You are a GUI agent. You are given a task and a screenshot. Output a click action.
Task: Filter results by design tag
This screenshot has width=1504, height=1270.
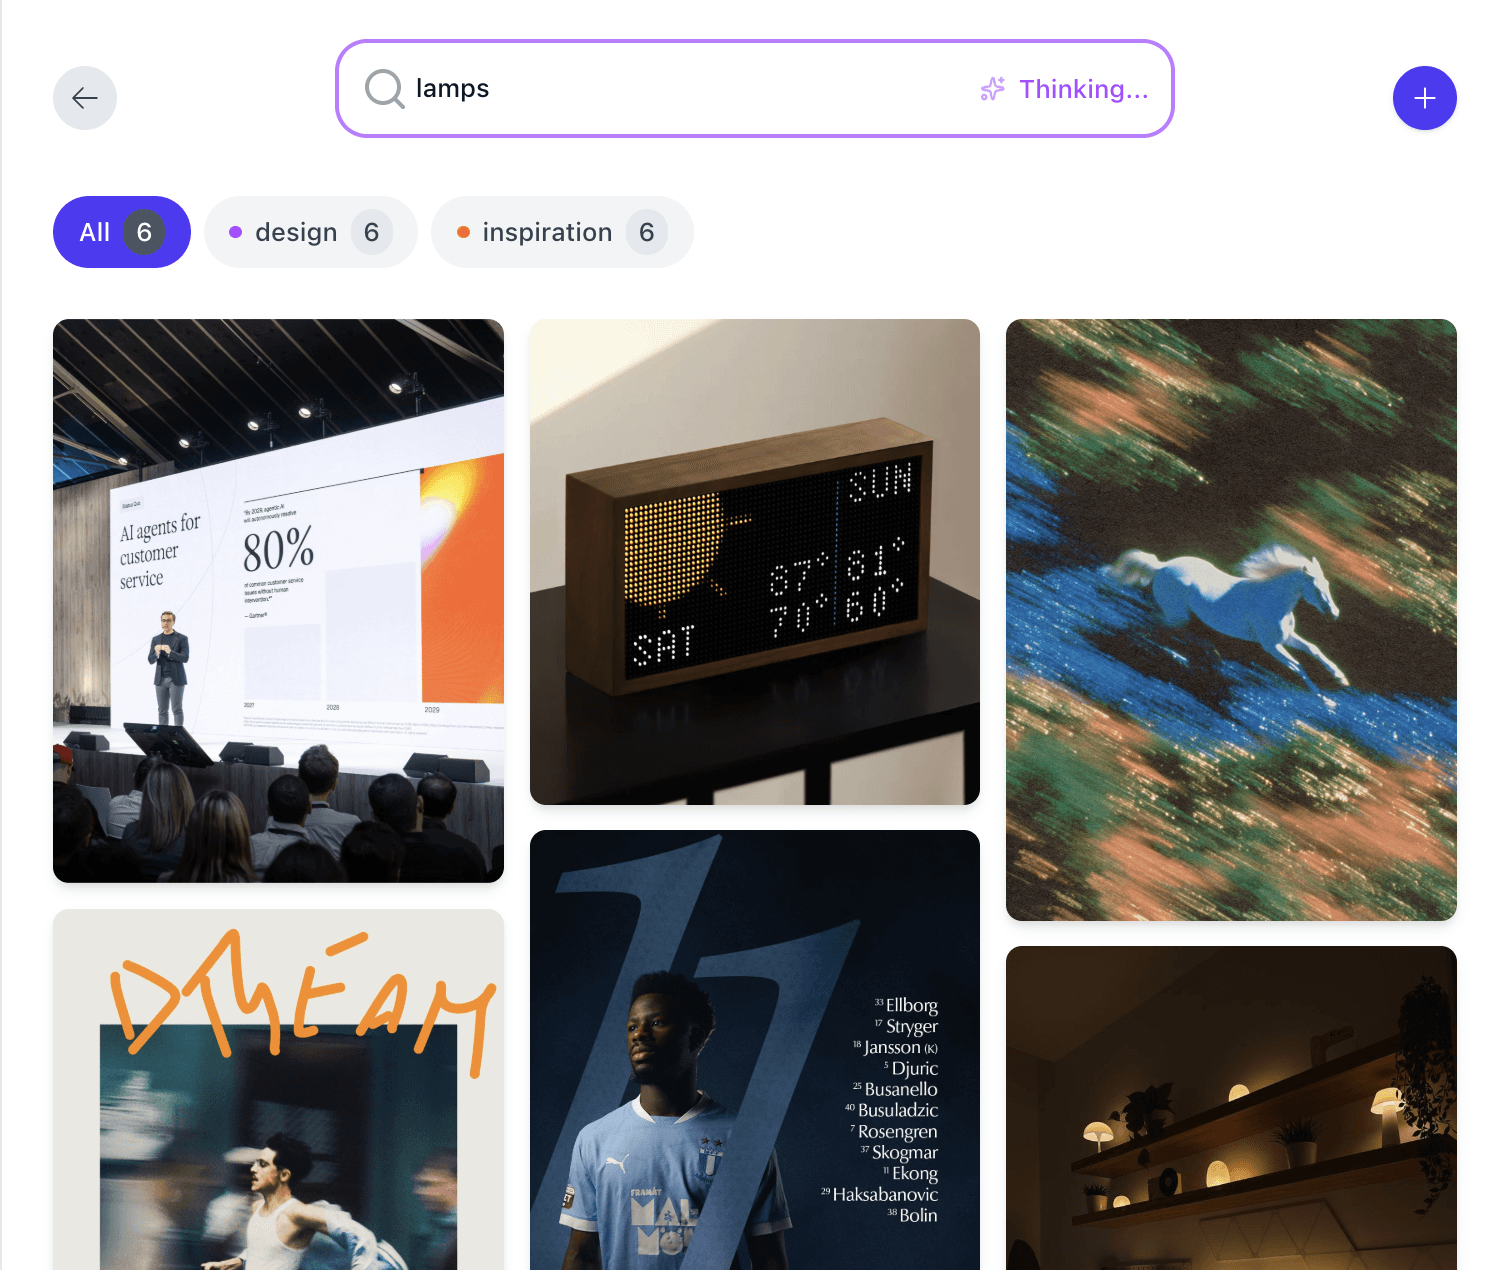pyautogui.click(x=311, y=232)
